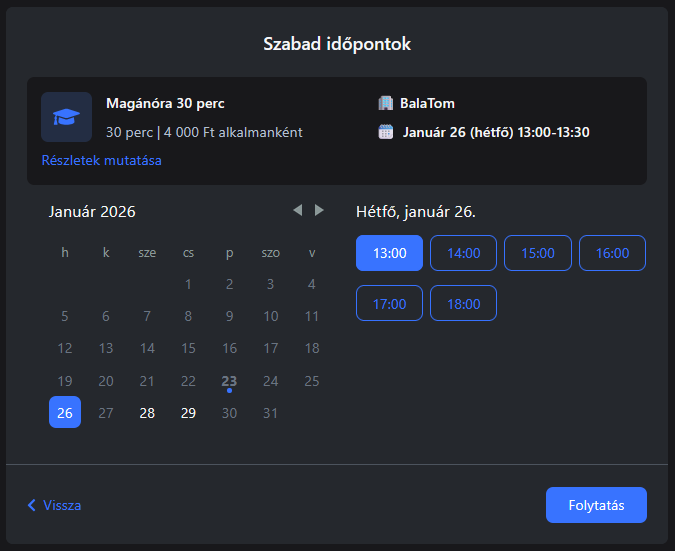Click the sze weekday column header
Image resolution: width=675 pixels, height=551 pixels.
147,253
